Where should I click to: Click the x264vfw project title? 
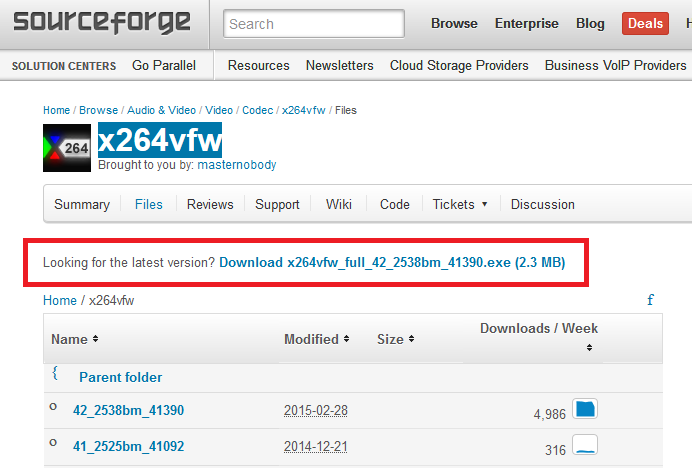tap(160, 140)
